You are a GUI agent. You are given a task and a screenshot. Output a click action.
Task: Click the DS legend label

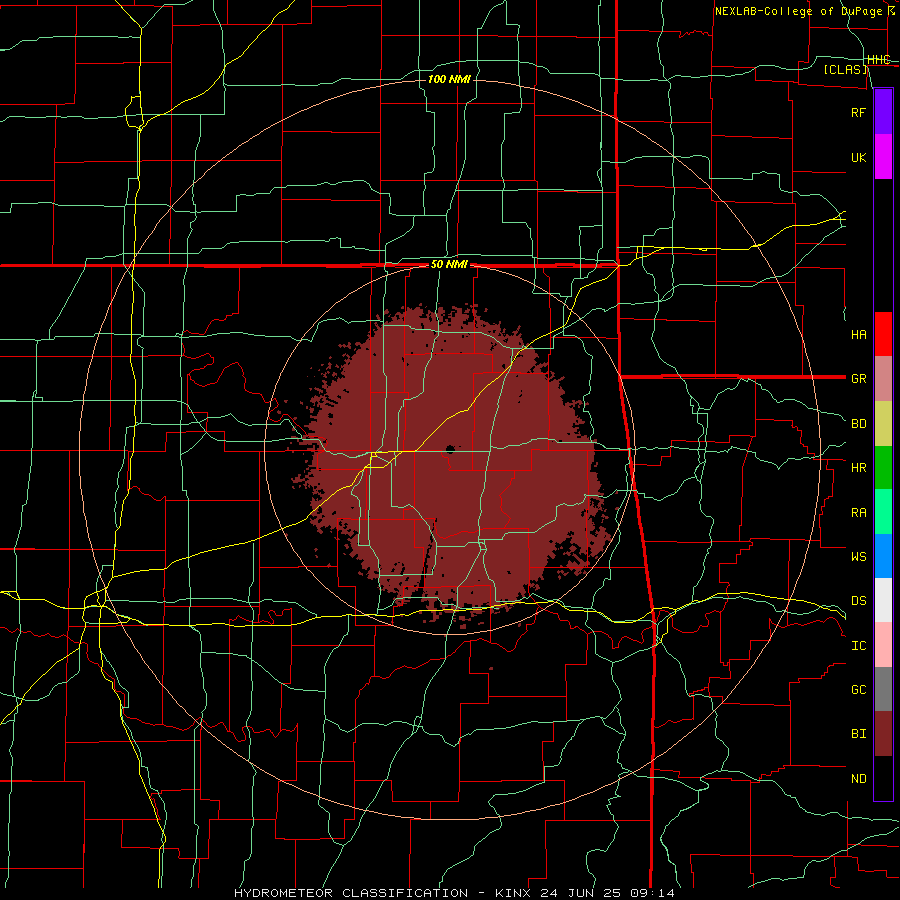[858, 600]
